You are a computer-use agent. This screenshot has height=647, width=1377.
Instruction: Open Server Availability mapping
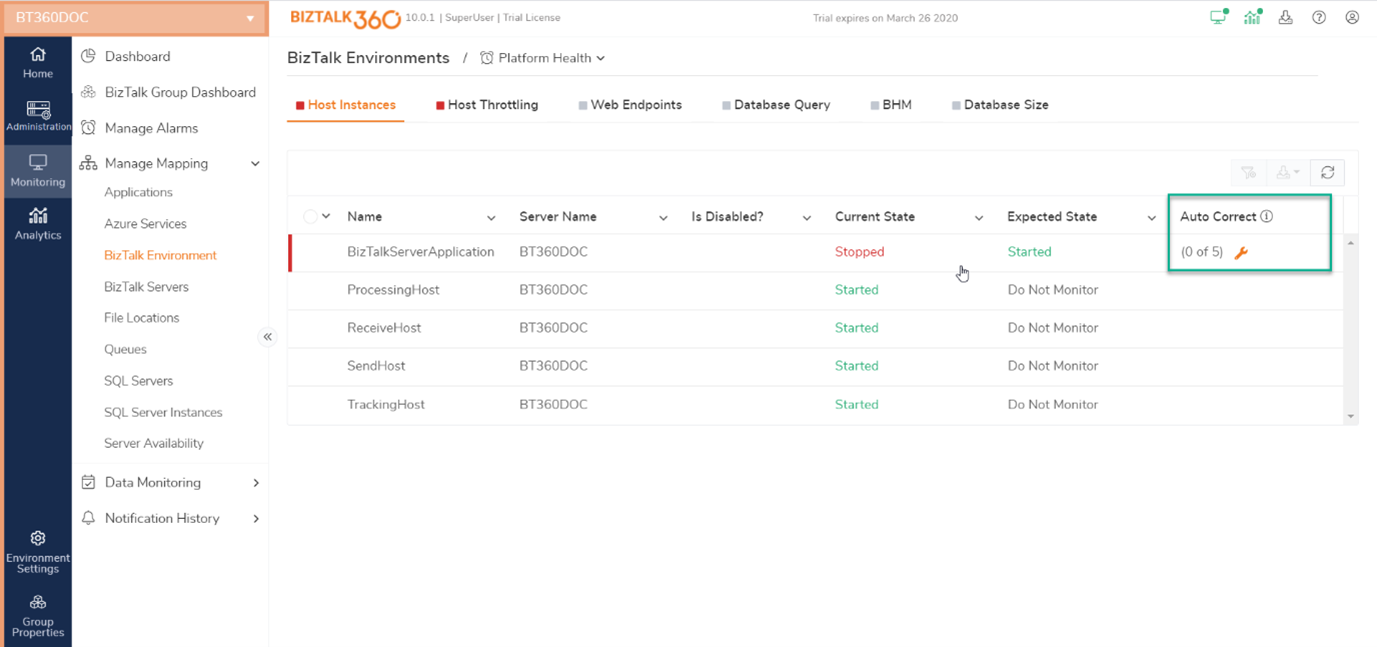point(154,443)
